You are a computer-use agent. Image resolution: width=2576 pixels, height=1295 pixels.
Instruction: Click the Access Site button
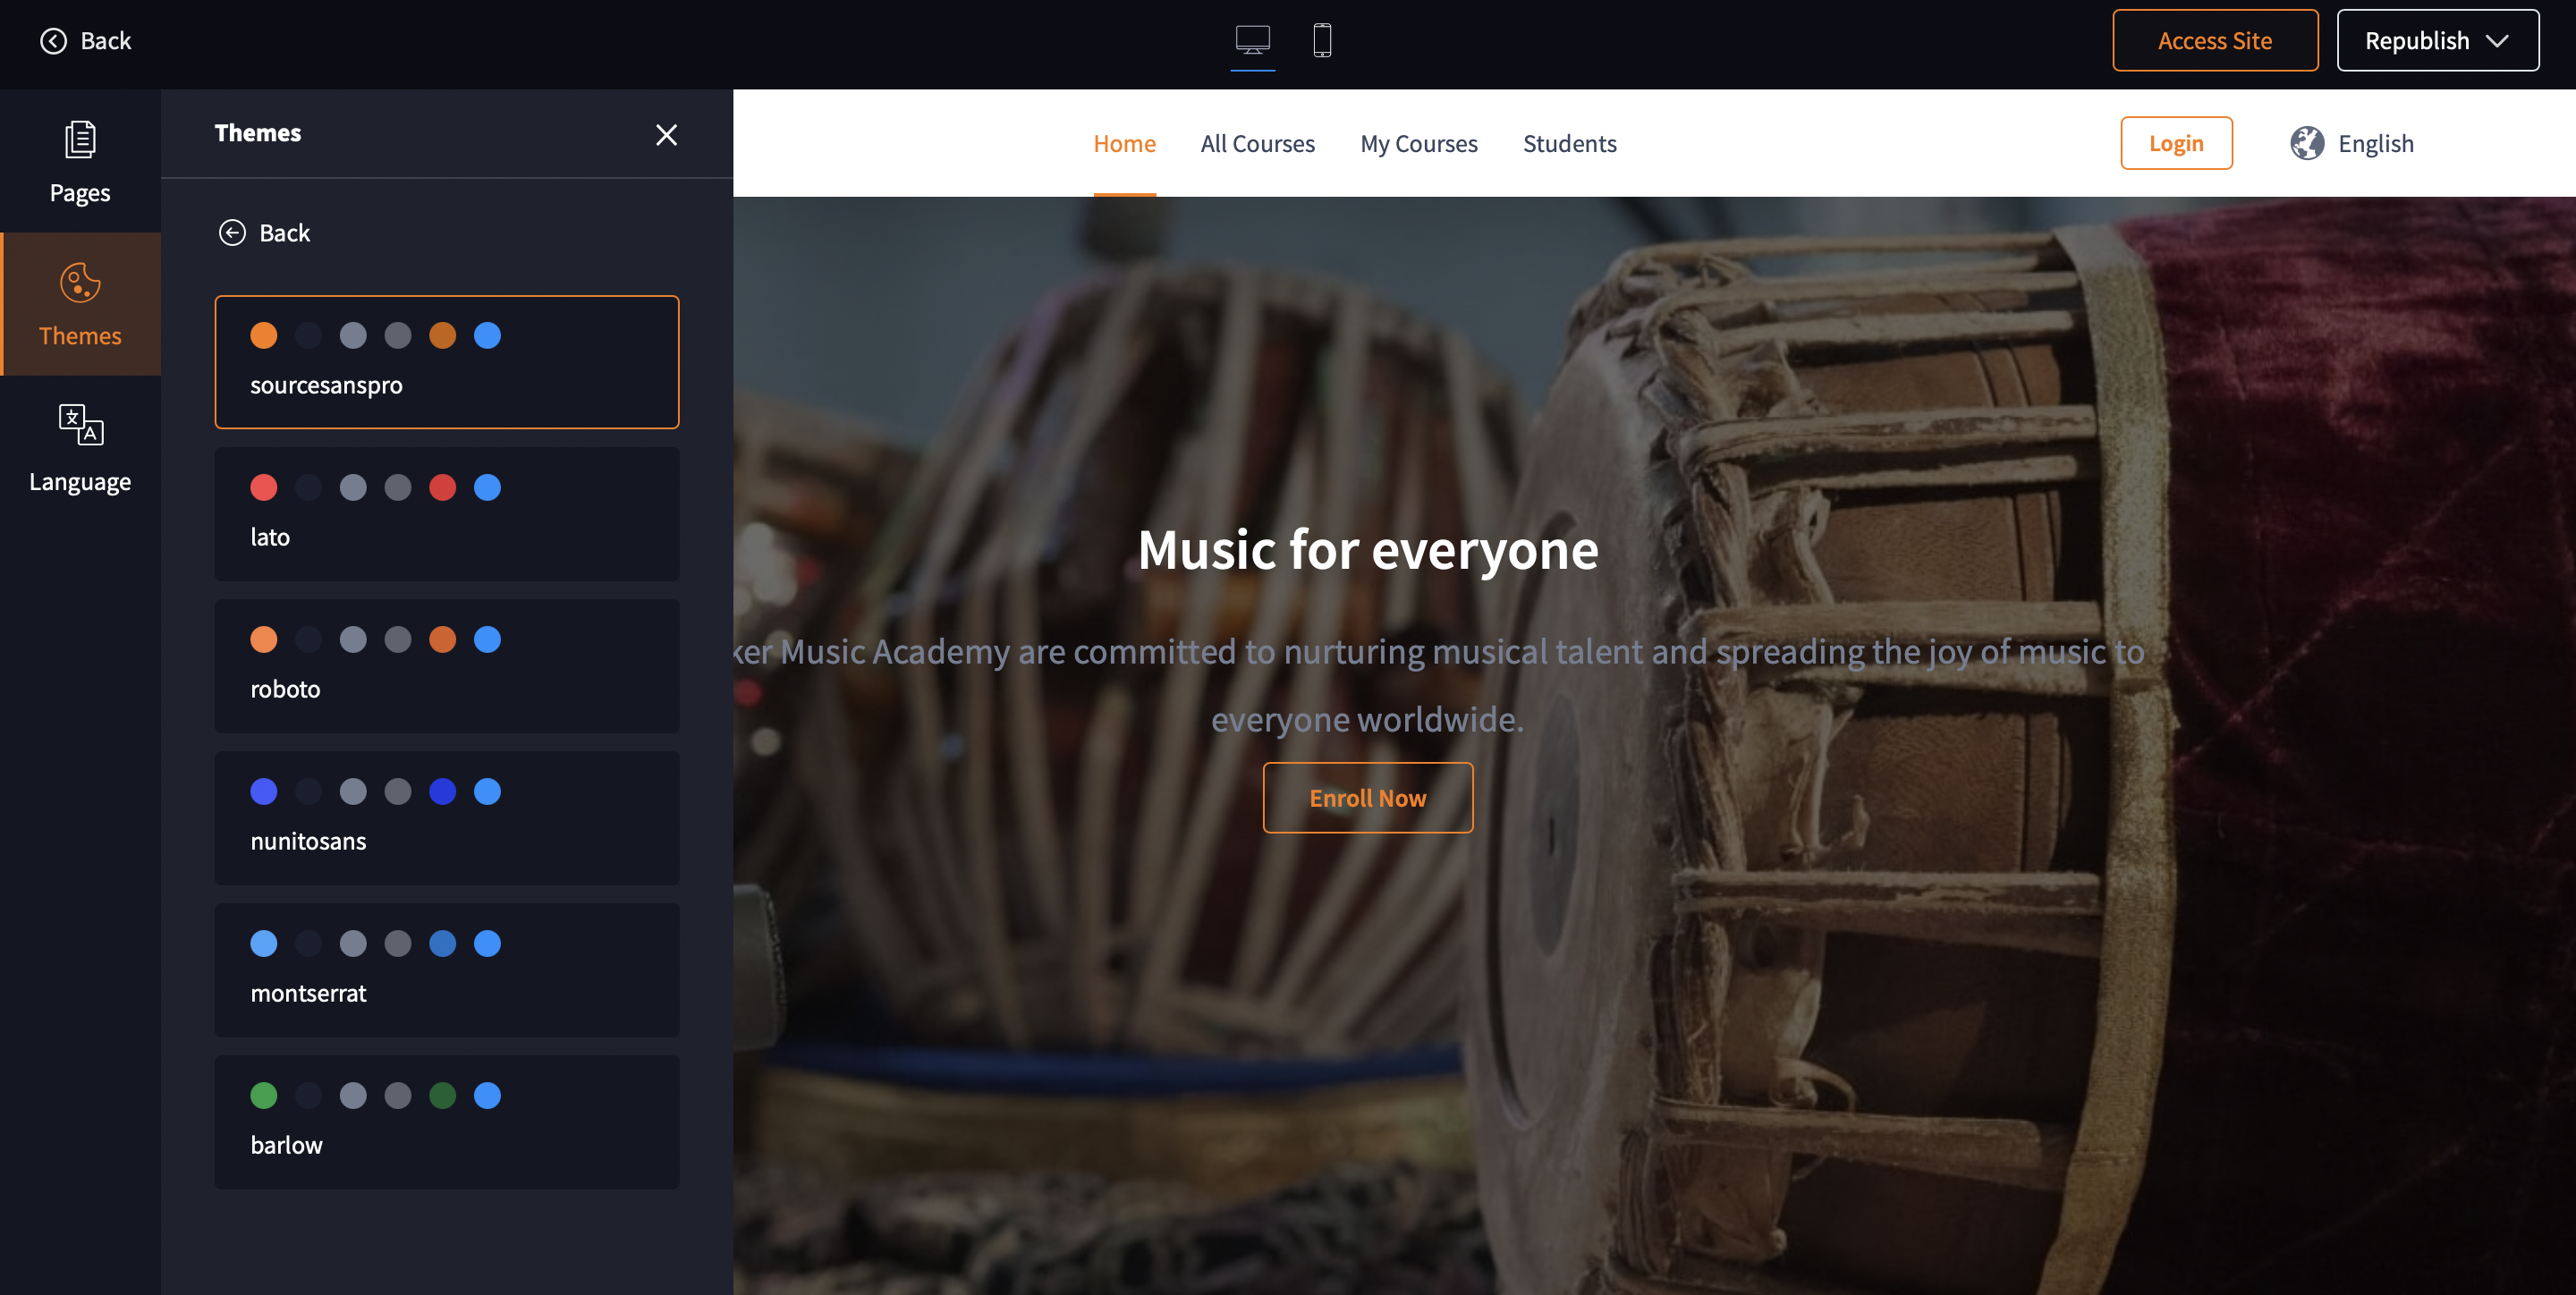tap(2214, 40)
